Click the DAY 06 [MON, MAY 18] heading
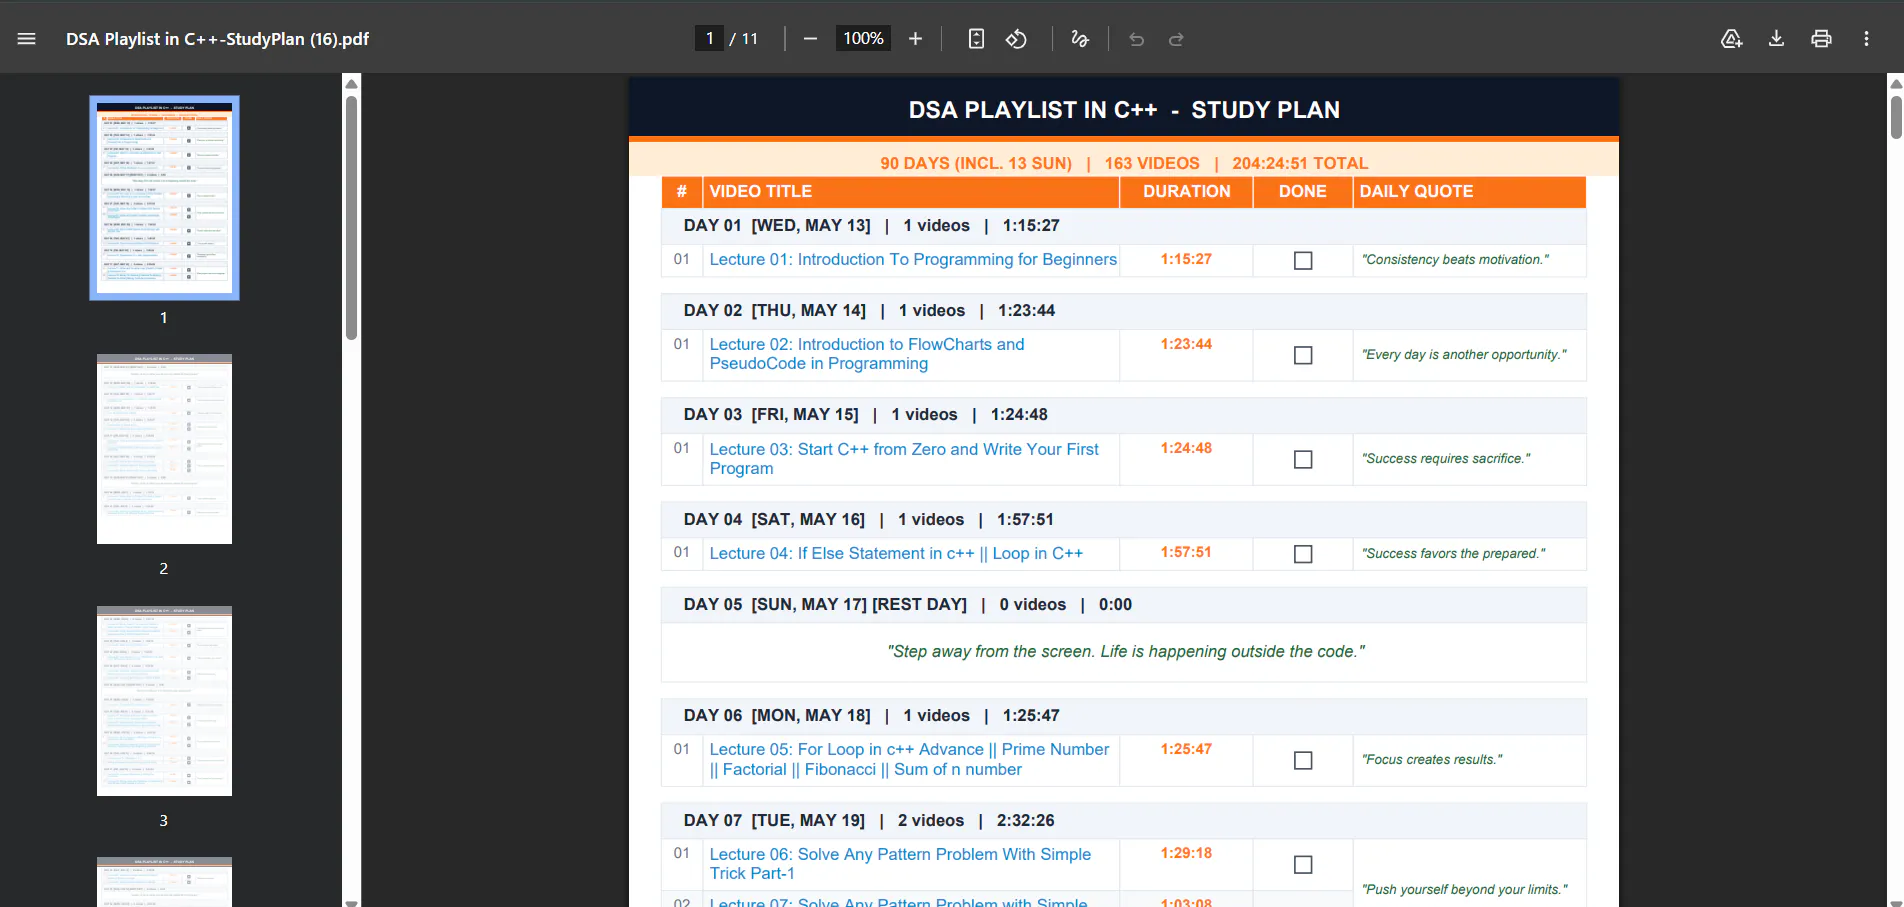1904x907 pixels. tap(777, 715)
